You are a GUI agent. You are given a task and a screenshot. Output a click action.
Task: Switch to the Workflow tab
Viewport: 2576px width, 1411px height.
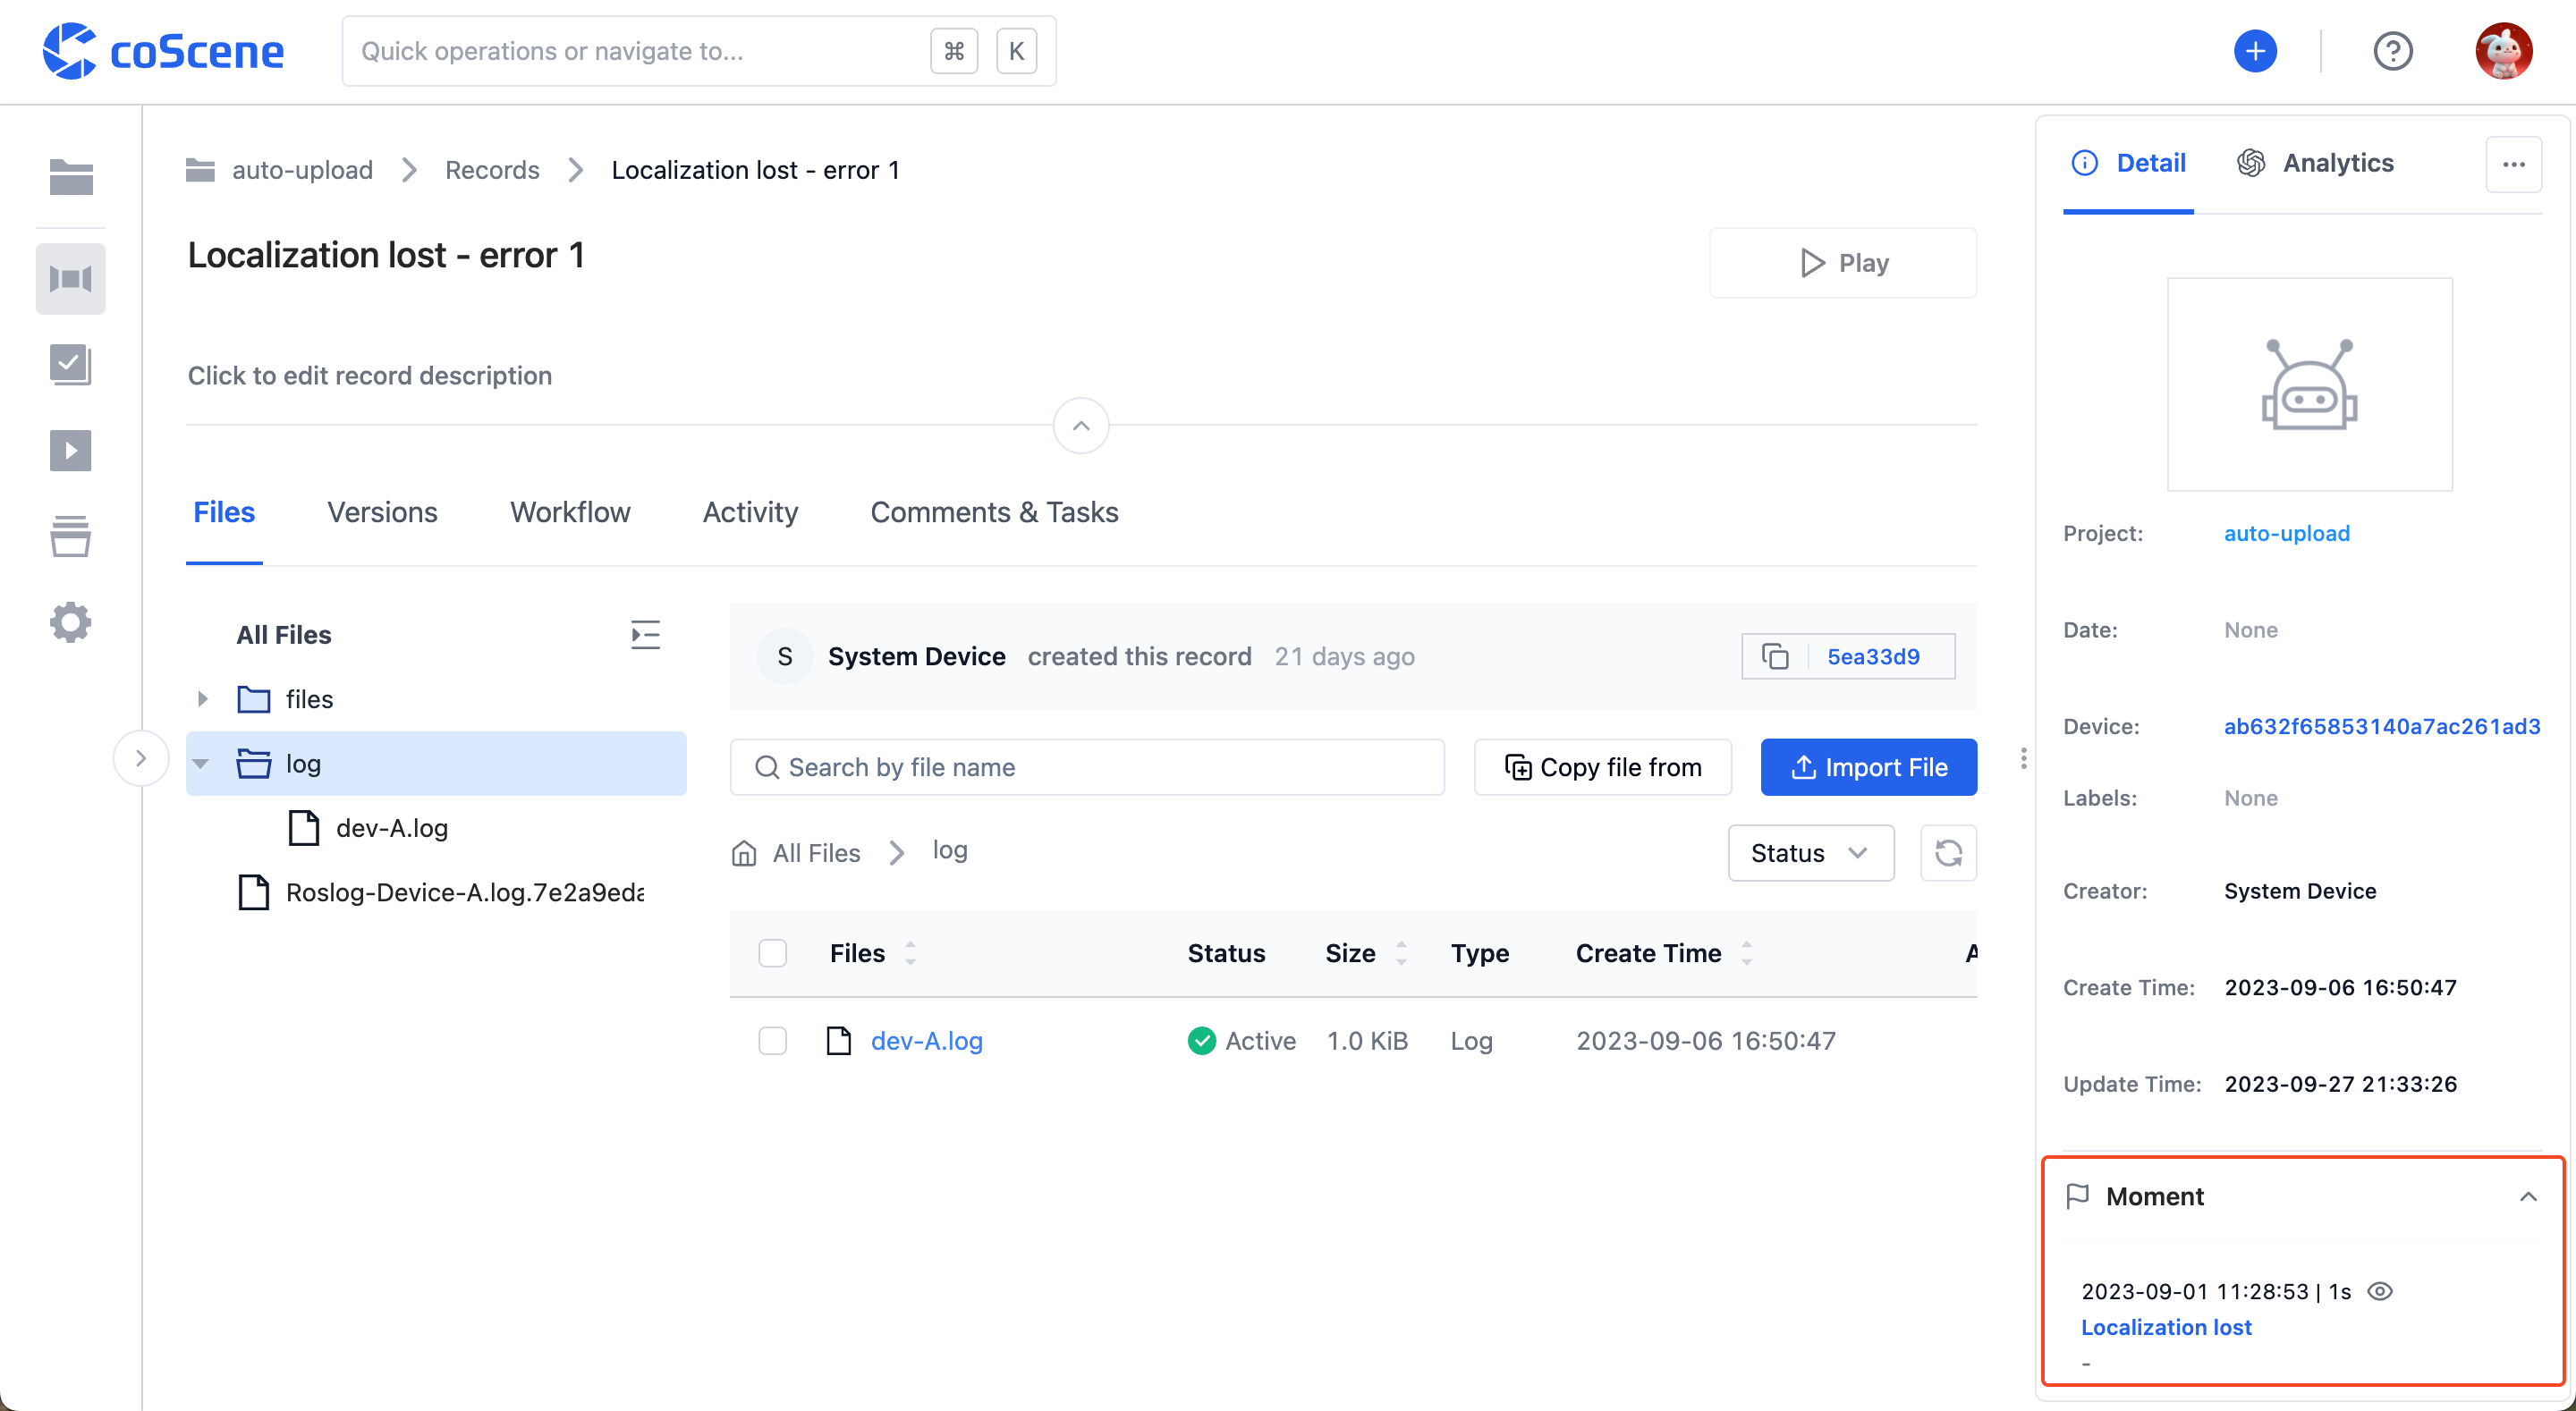click(x=570, y=511)
